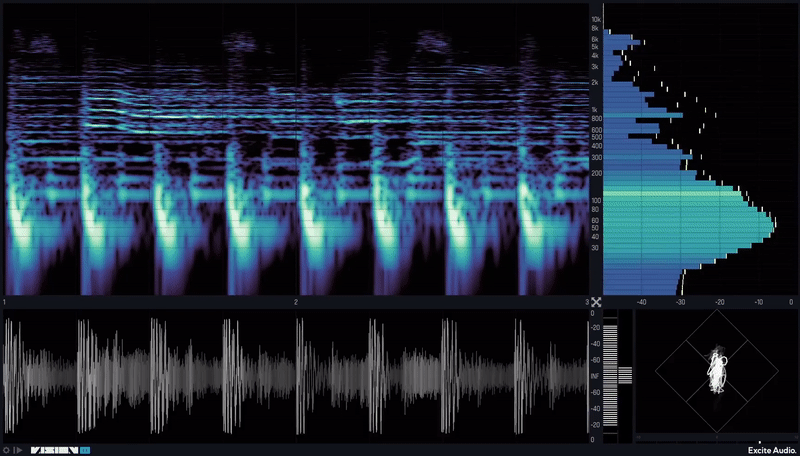Click the 1k frequency label
Screen dimensions: 800x456
coord(595,110)
